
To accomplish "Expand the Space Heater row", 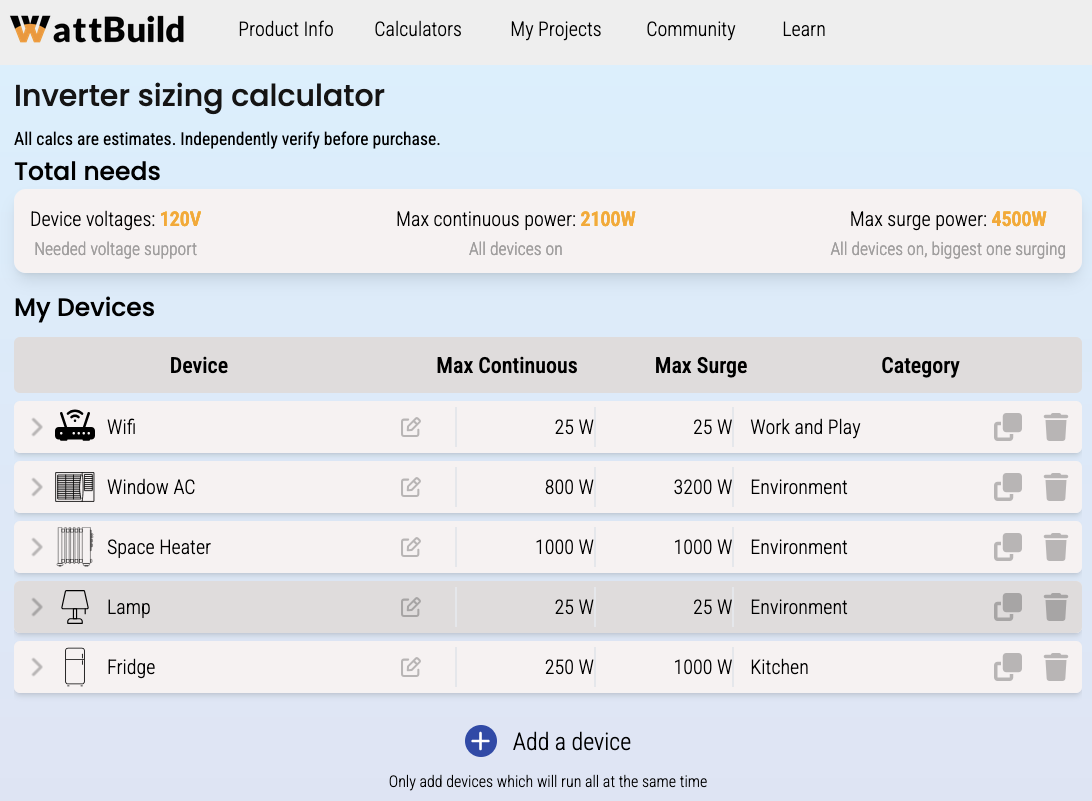I will (x=37, y=547).
